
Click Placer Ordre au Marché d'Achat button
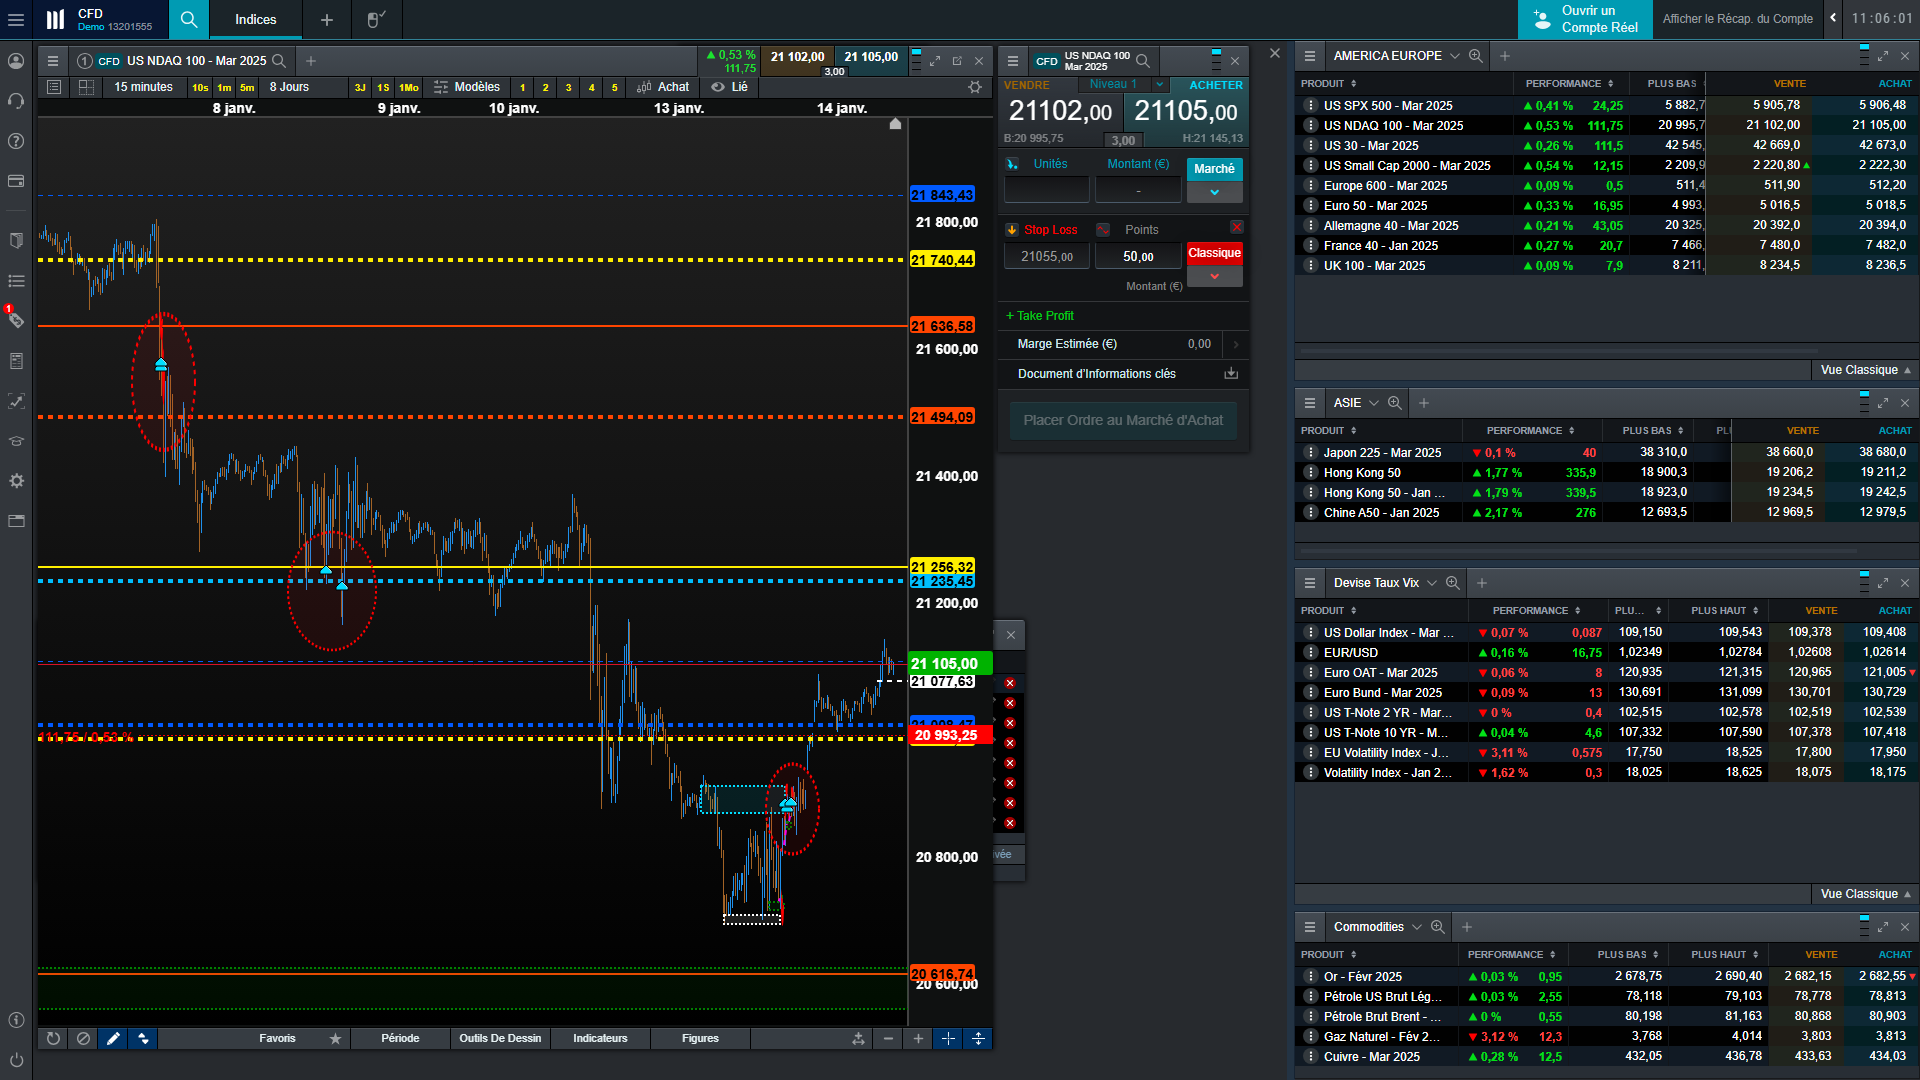point(1122,421)
